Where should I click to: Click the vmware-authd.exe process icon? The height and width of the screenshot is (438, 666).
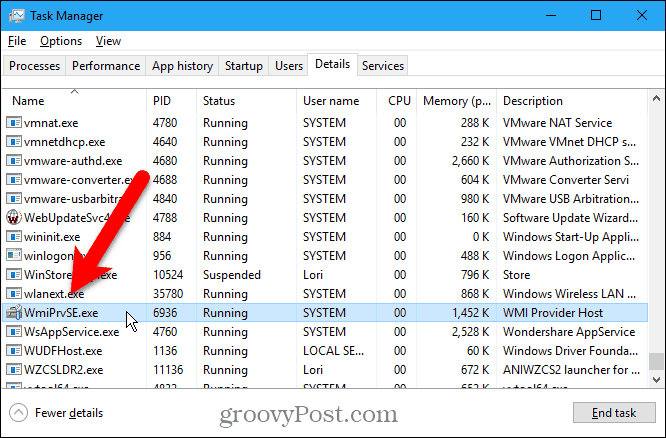(x=14, y=161)
